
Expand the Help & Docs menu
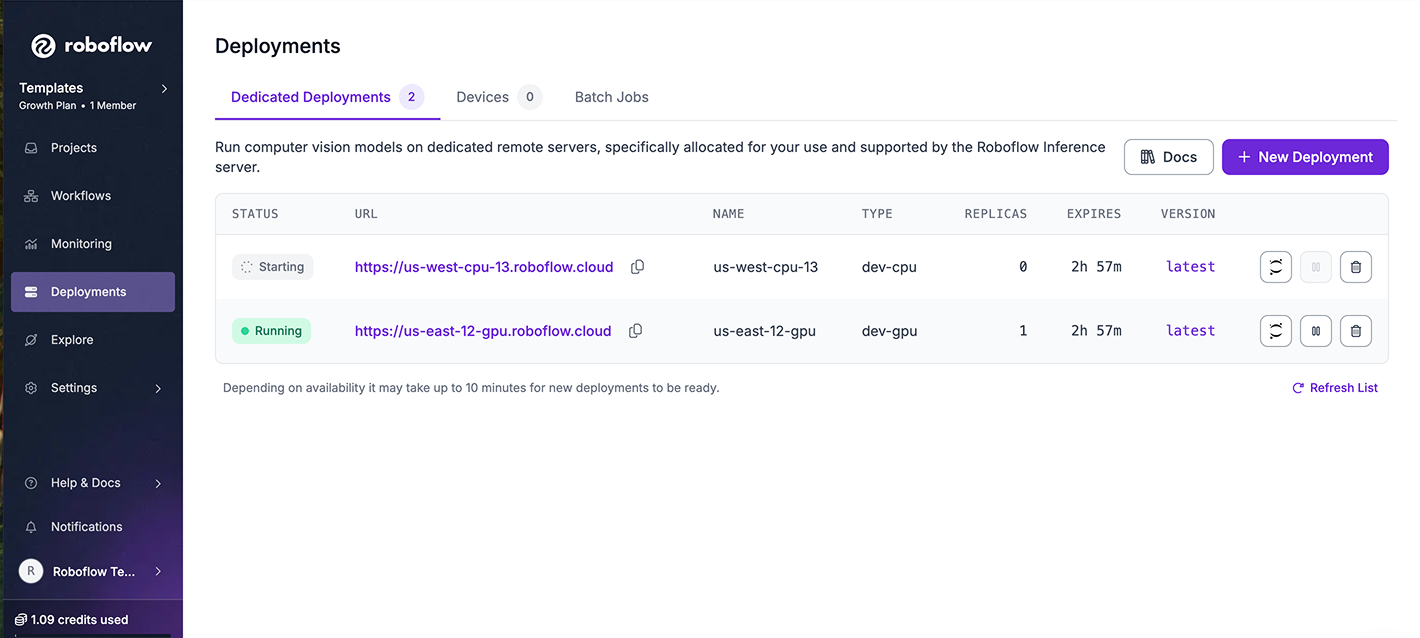click(158, 483)
